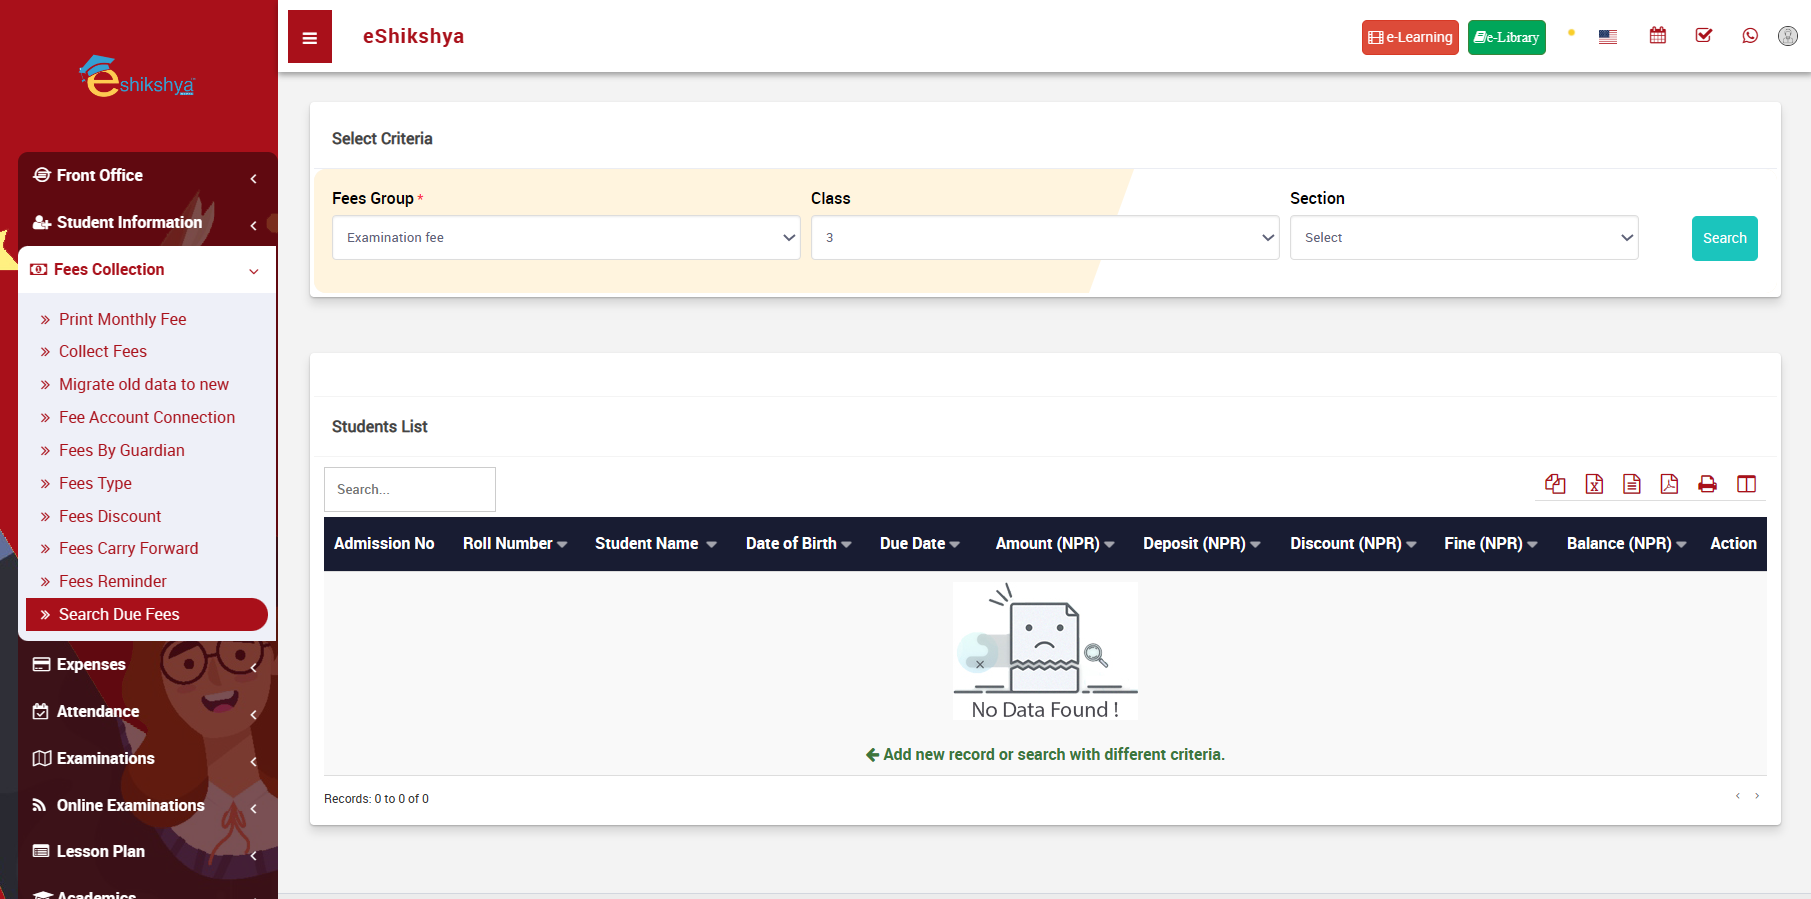
Task: Open the calendar icon in header
Action: [x=1658, y=36]
